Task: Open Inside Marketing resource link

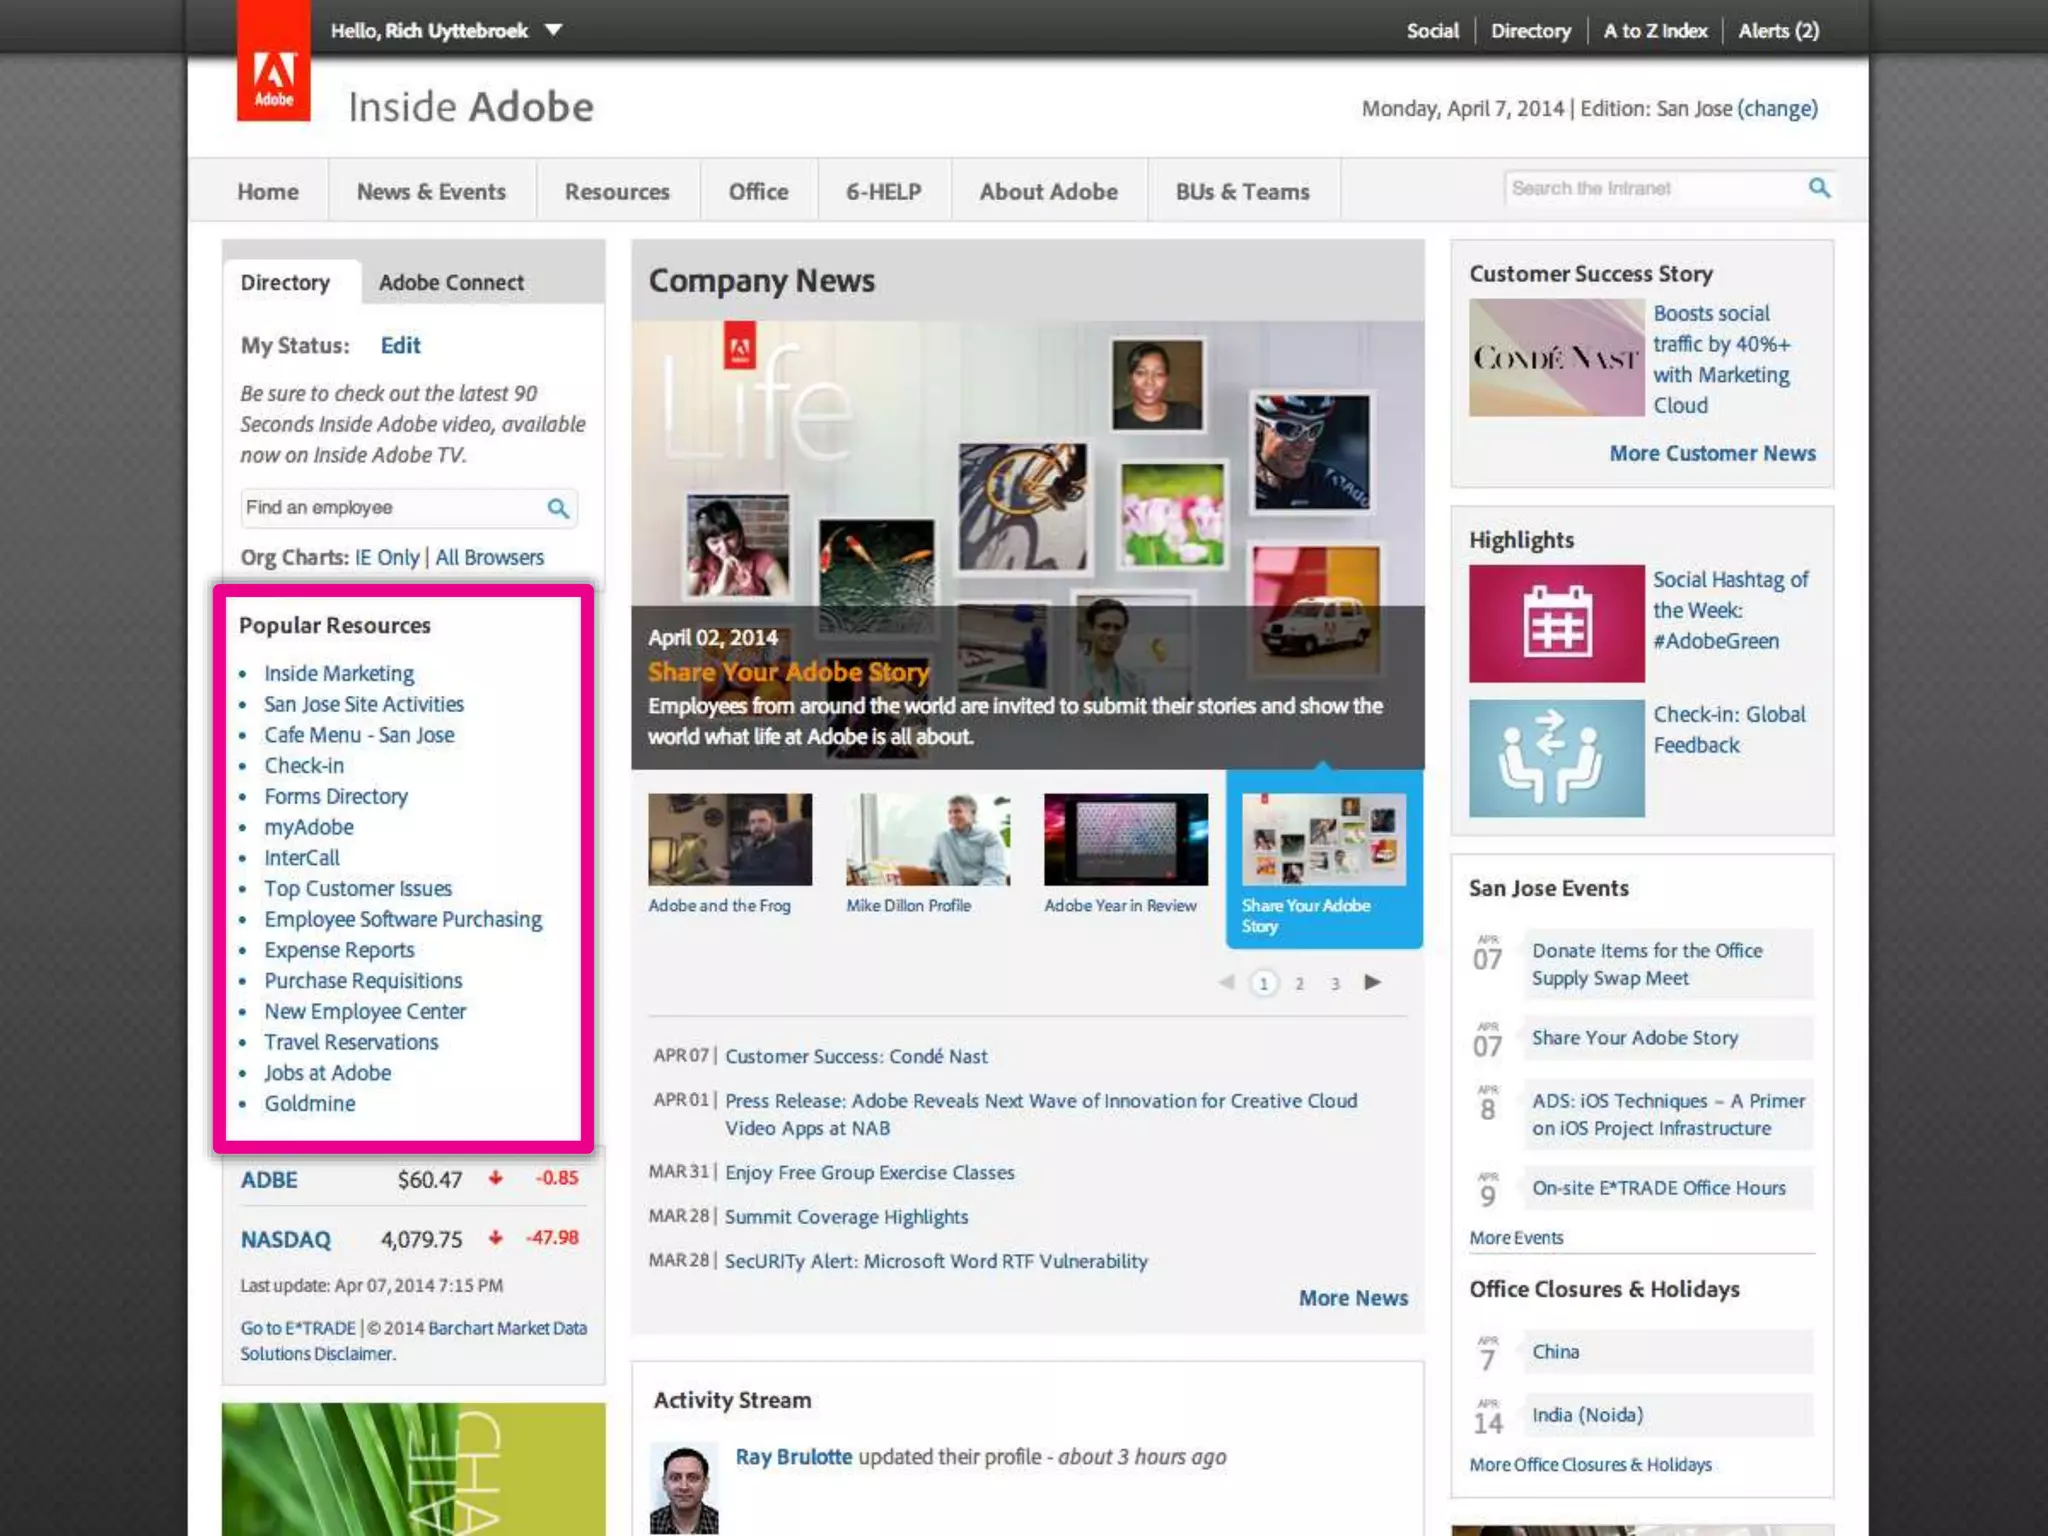Action: [x=339, y=673]
